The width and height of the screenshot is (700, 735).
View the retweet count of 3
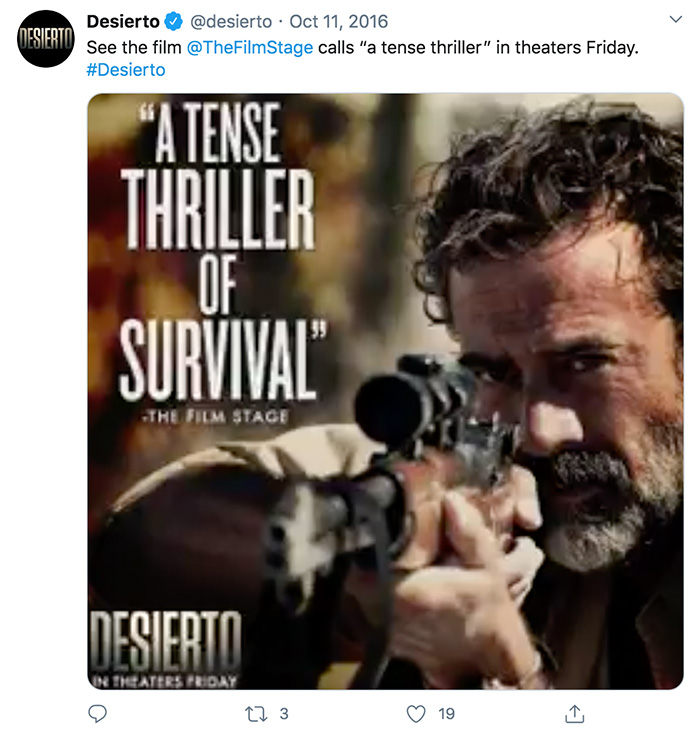284,713
